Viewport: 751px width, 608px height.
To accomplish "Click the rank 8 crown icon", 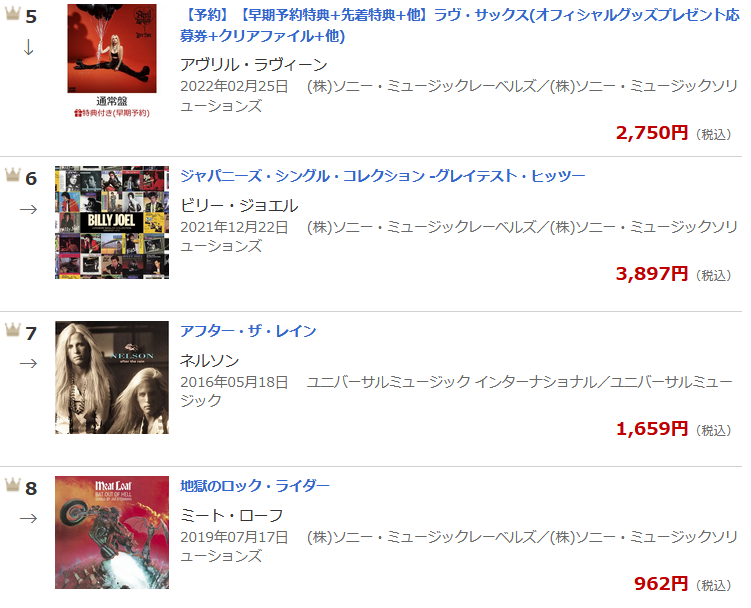I will tap(12, 485).
